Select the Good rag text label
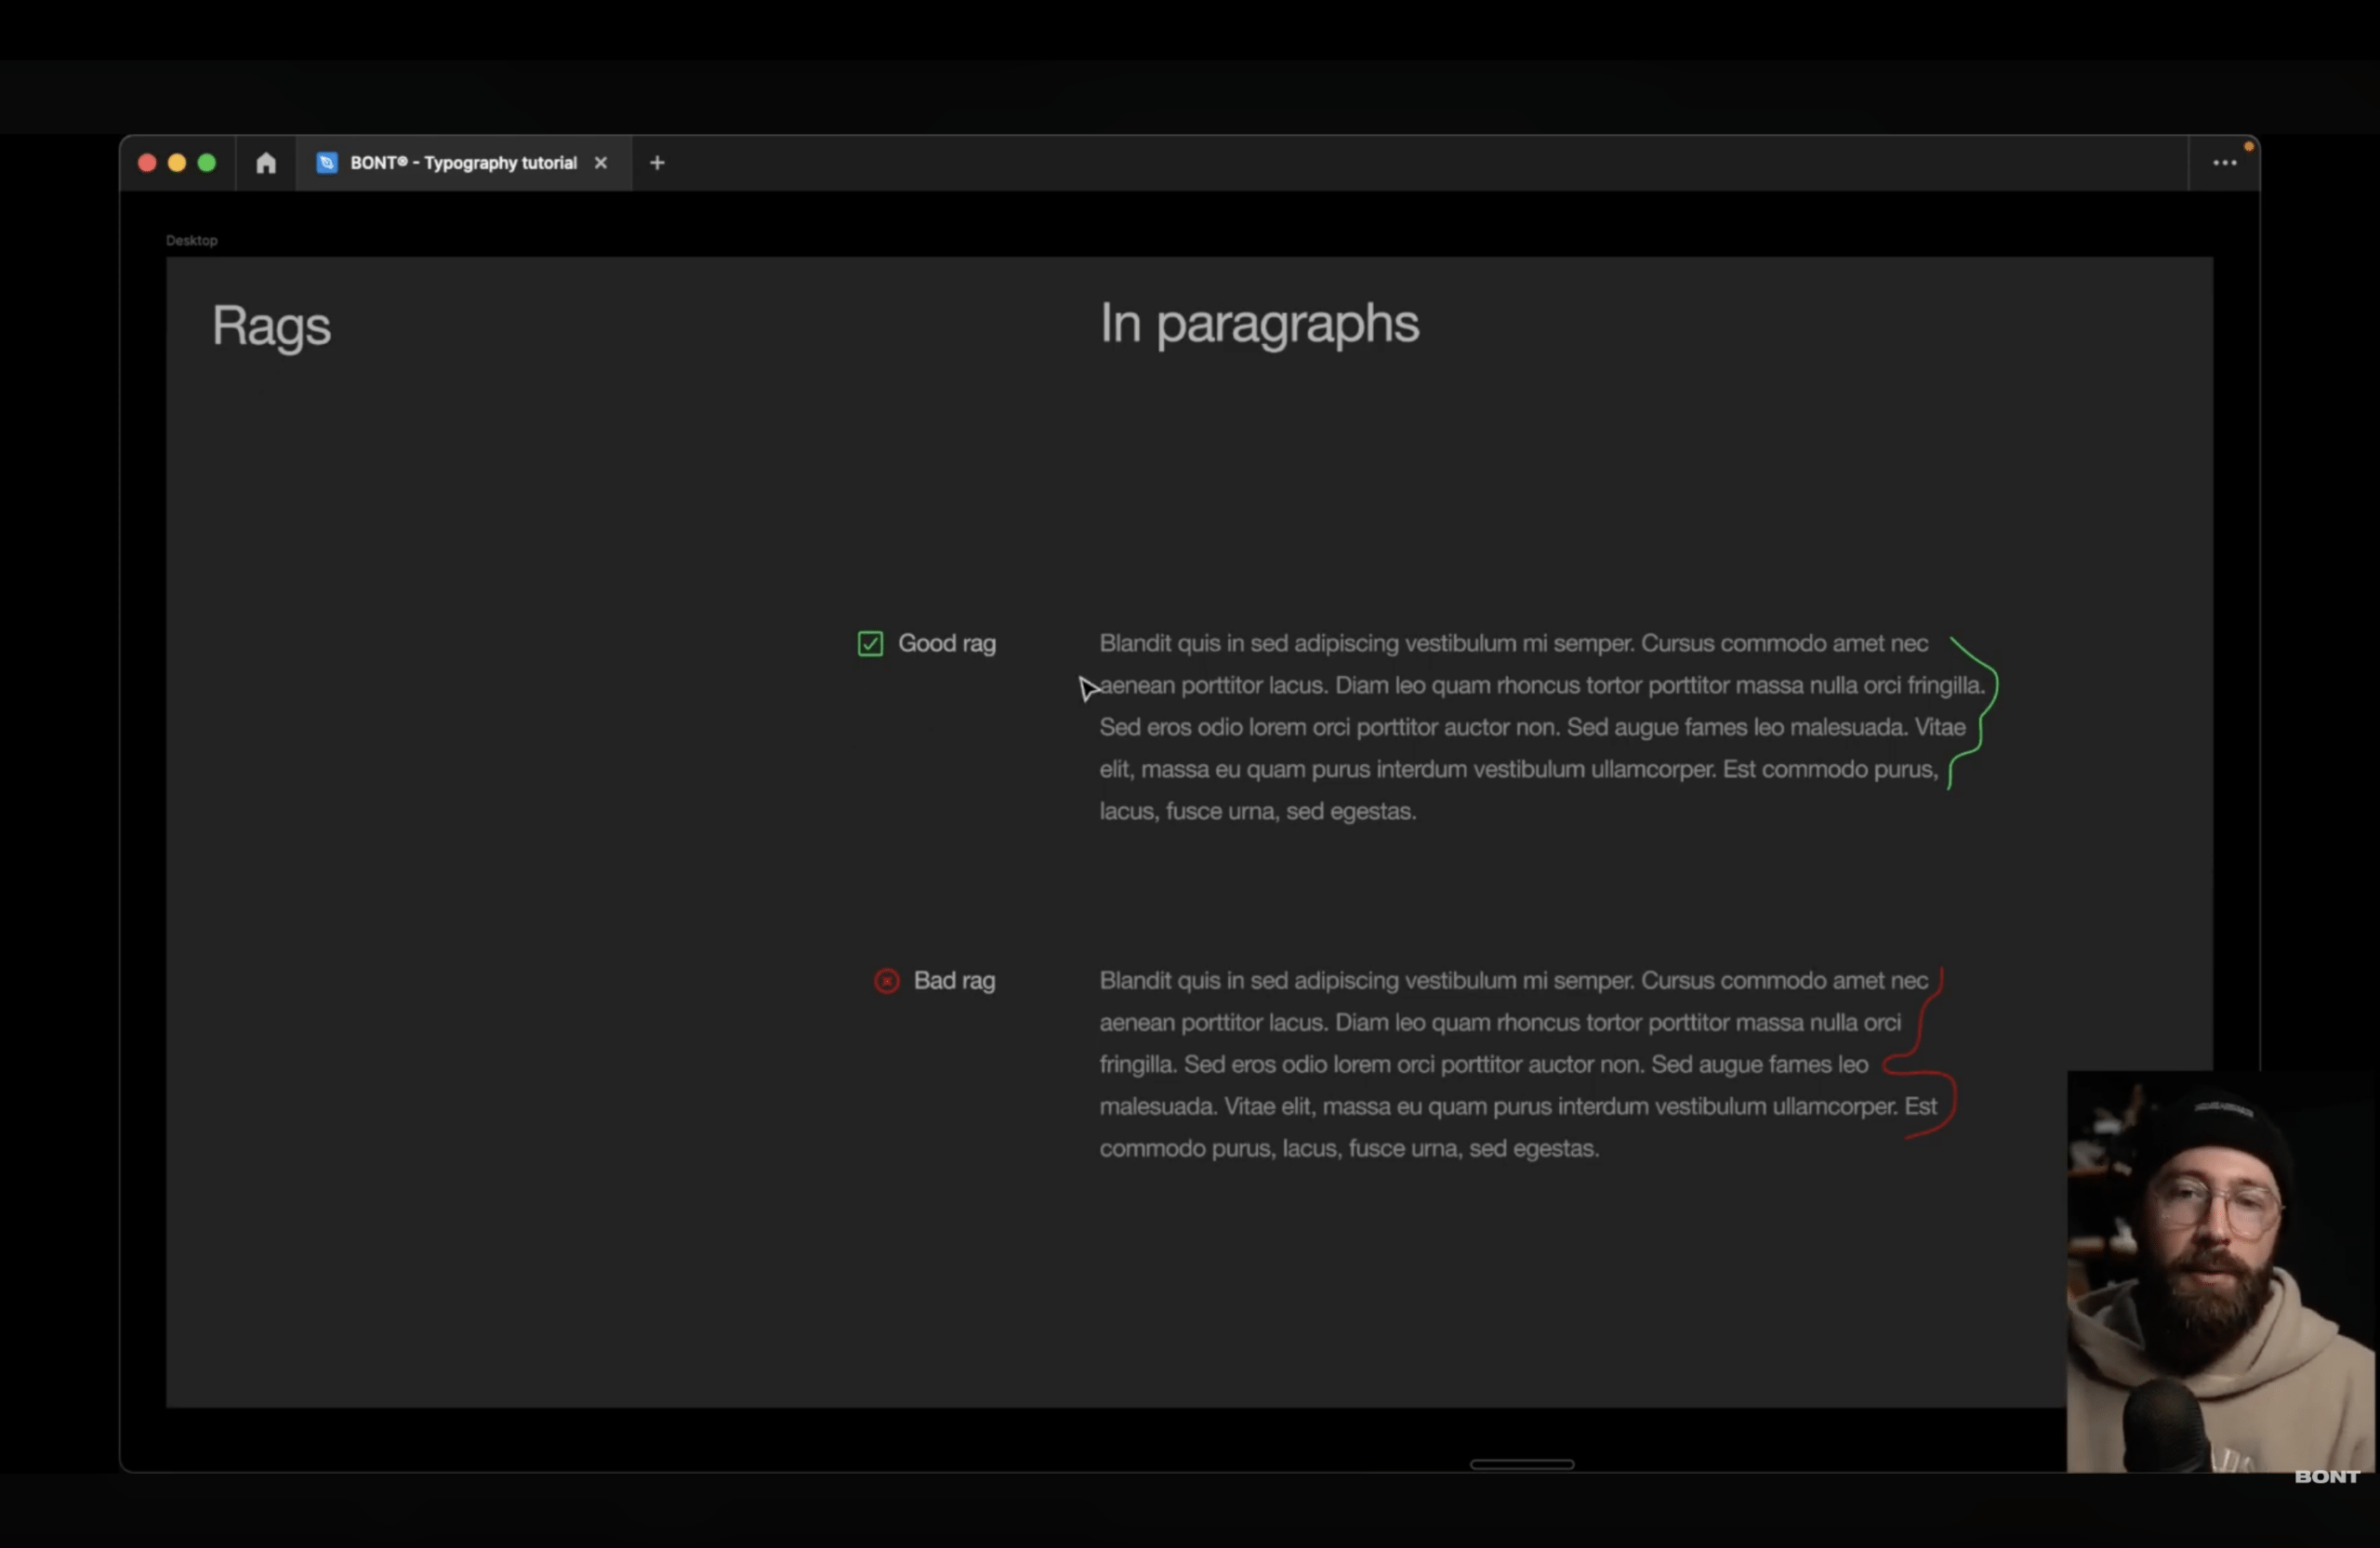2380x1548 pixels. pyautogui.click(x=946, y=644)
